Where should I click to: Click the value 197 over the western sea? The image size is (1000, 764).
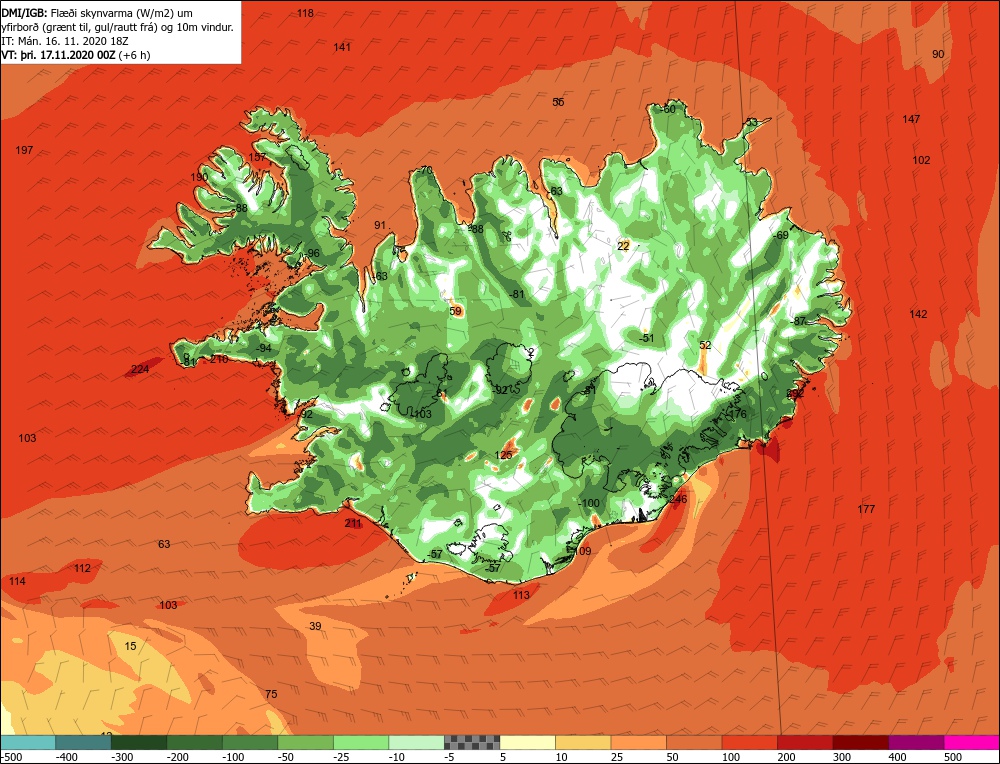click(x=24, y=150)
